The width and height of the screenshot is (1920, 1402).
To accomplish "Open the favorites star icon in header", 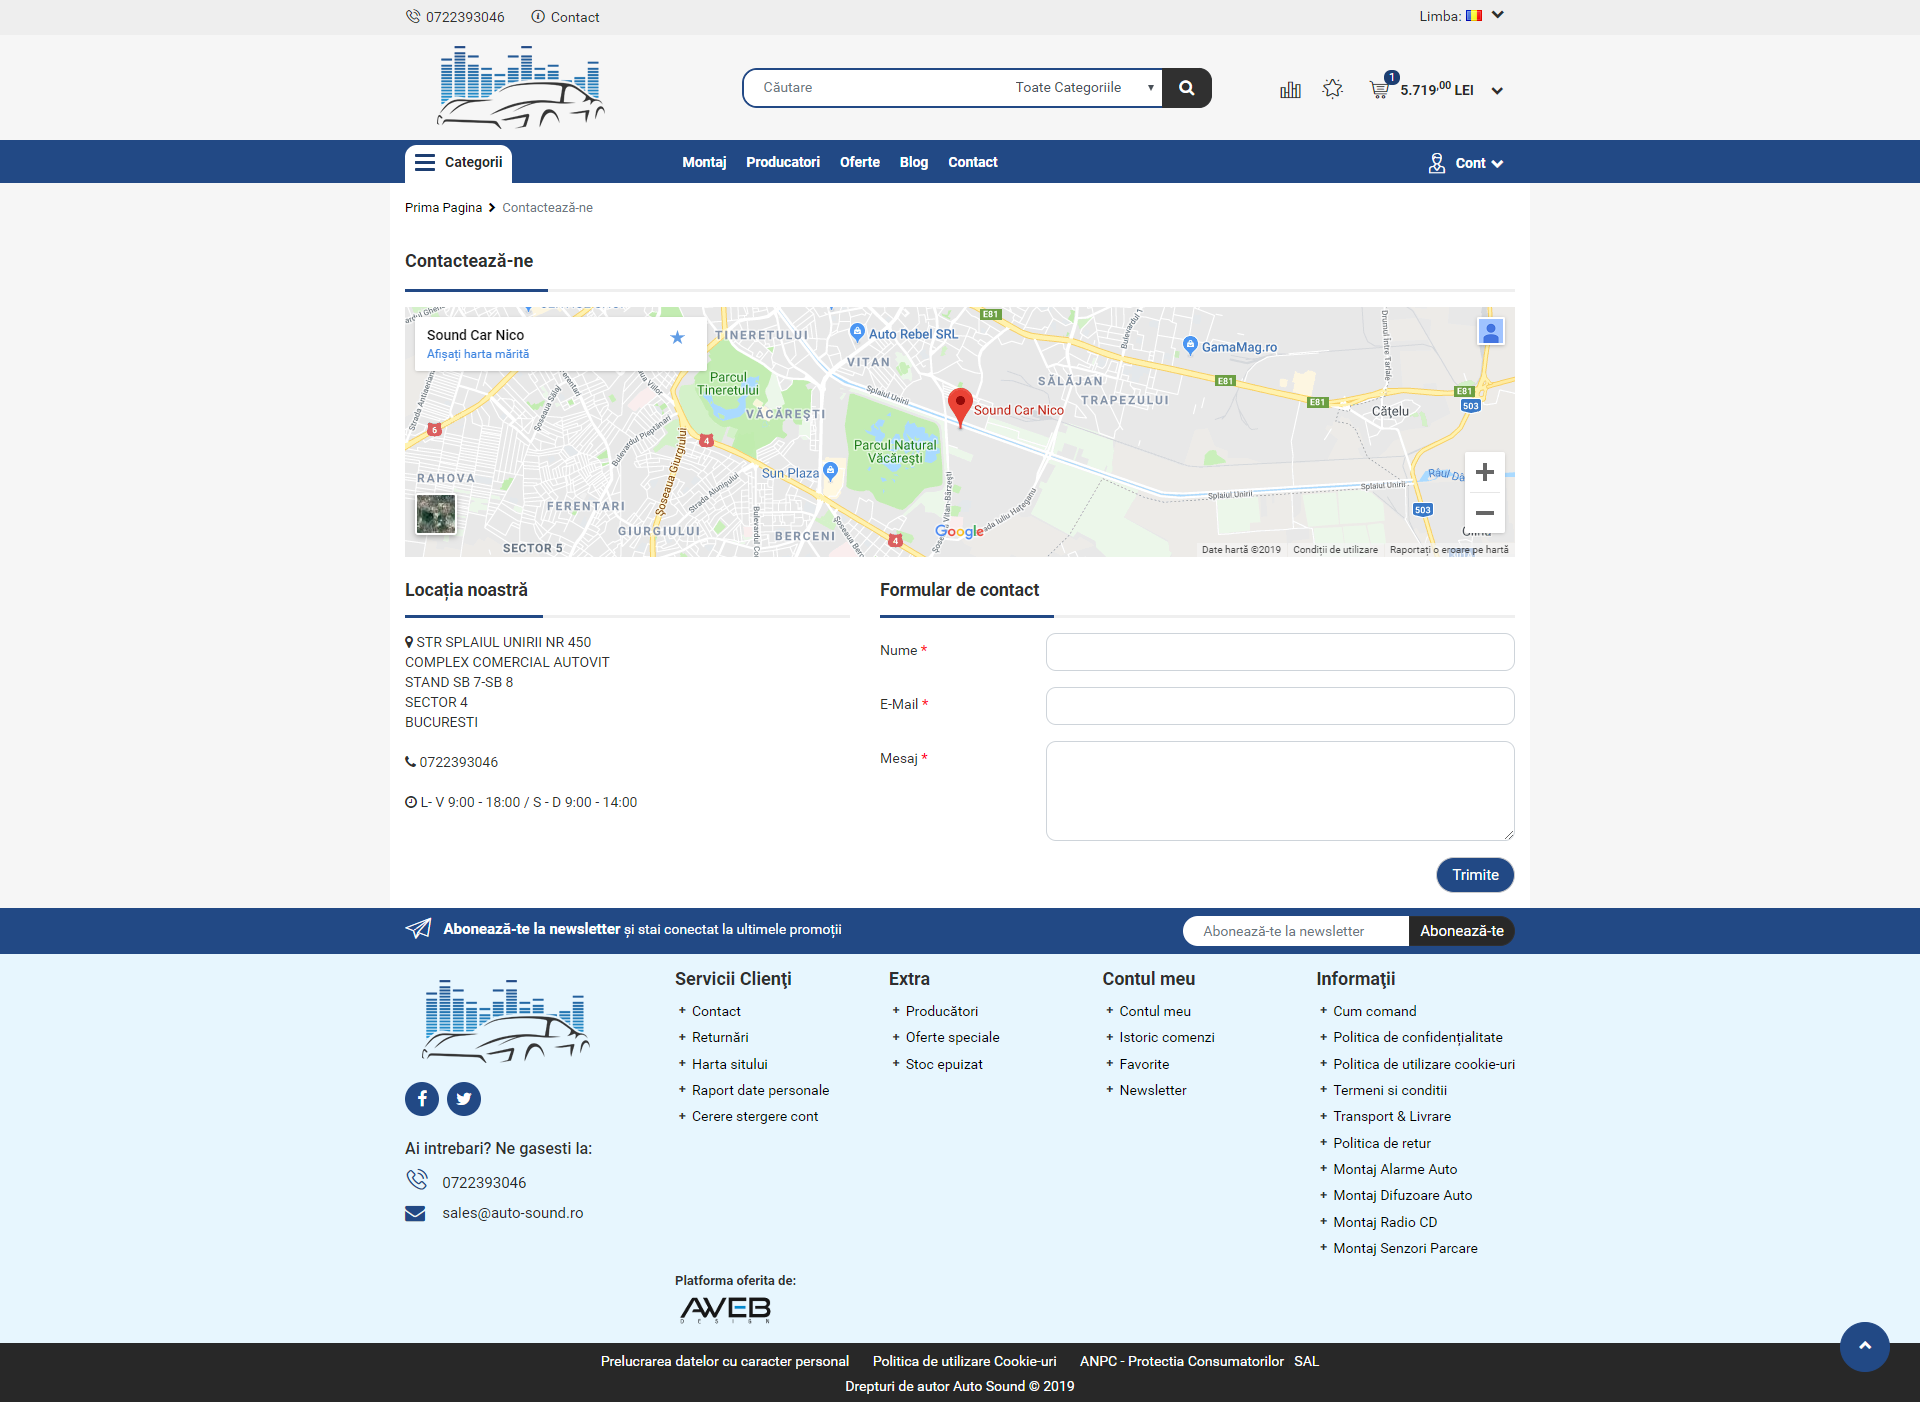I will coord(1332,89).
